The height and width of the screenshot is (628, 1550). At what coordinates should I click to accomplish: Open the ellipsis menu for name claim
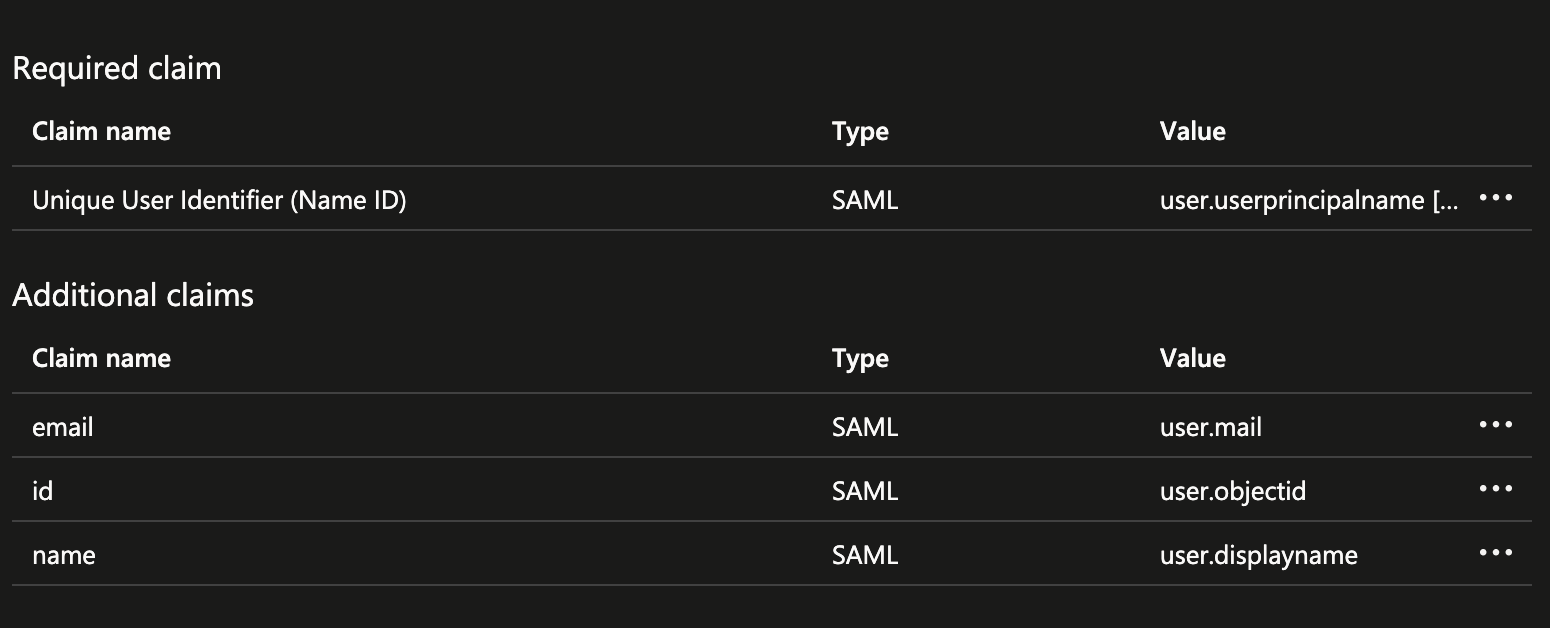[1495, 553]
